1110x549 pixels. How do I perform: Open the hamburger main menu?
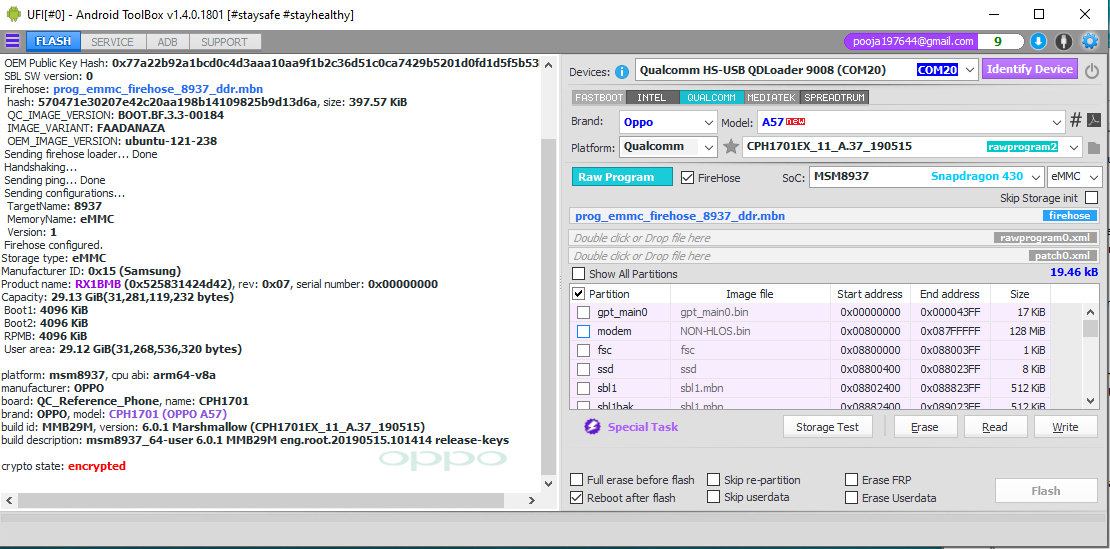(13, 41)
